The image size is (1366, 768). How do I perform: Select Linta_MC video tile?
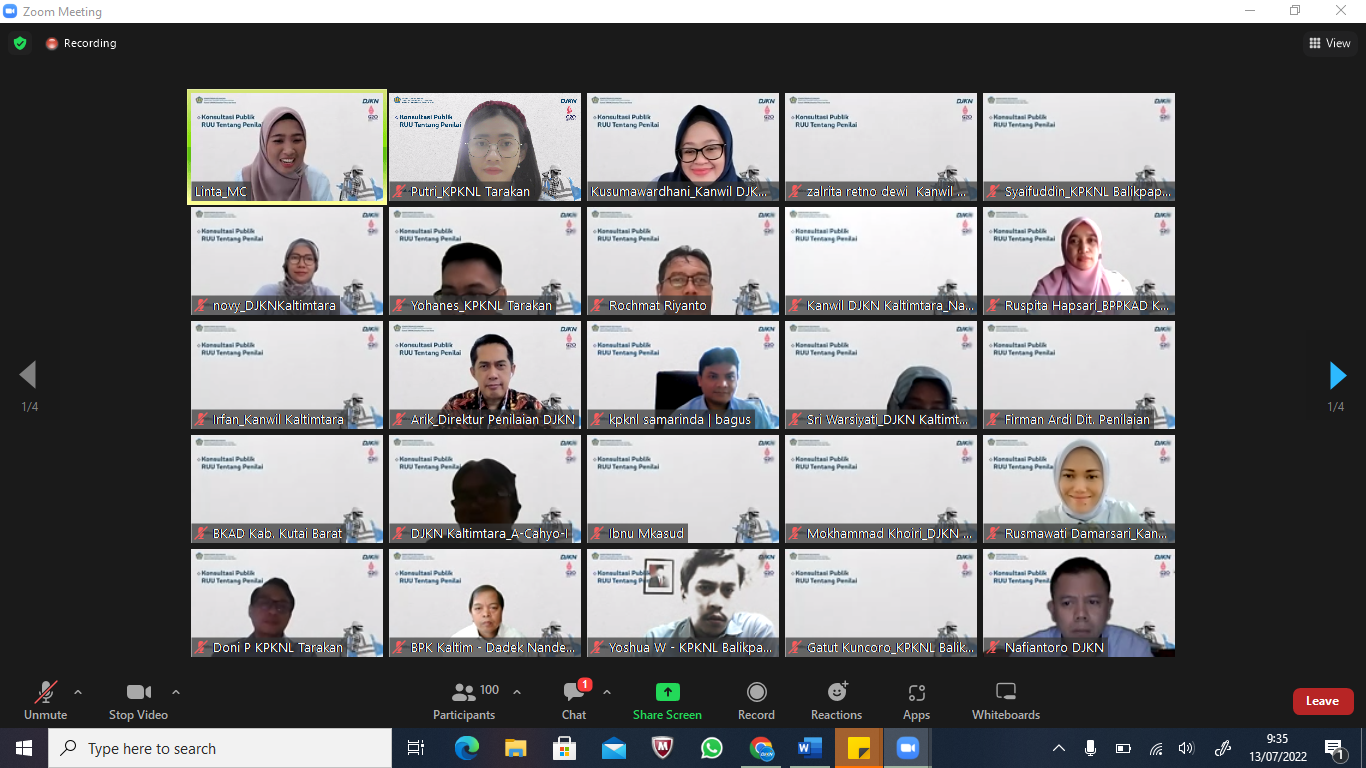[287, 147]
